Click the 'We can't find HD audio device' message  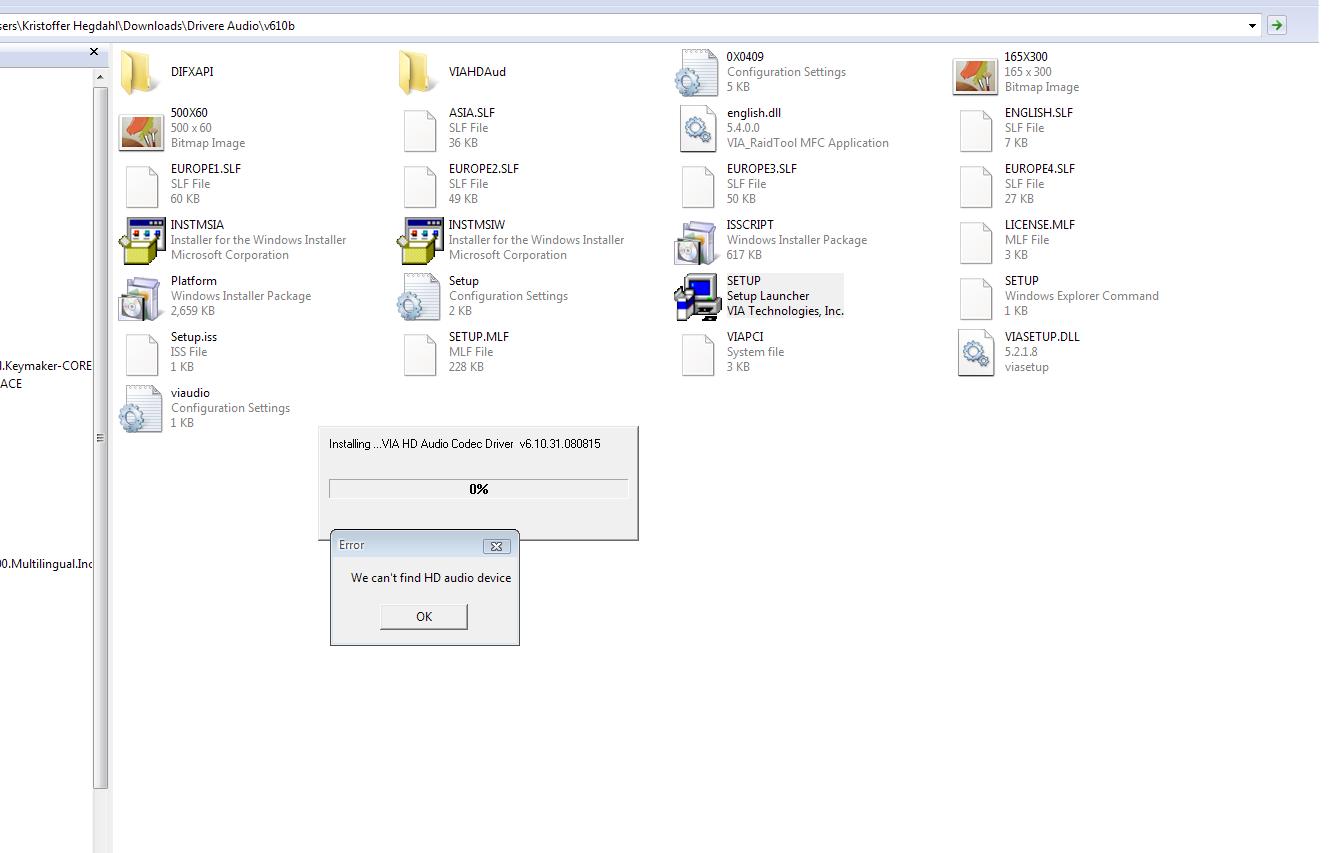click(431, 578)
